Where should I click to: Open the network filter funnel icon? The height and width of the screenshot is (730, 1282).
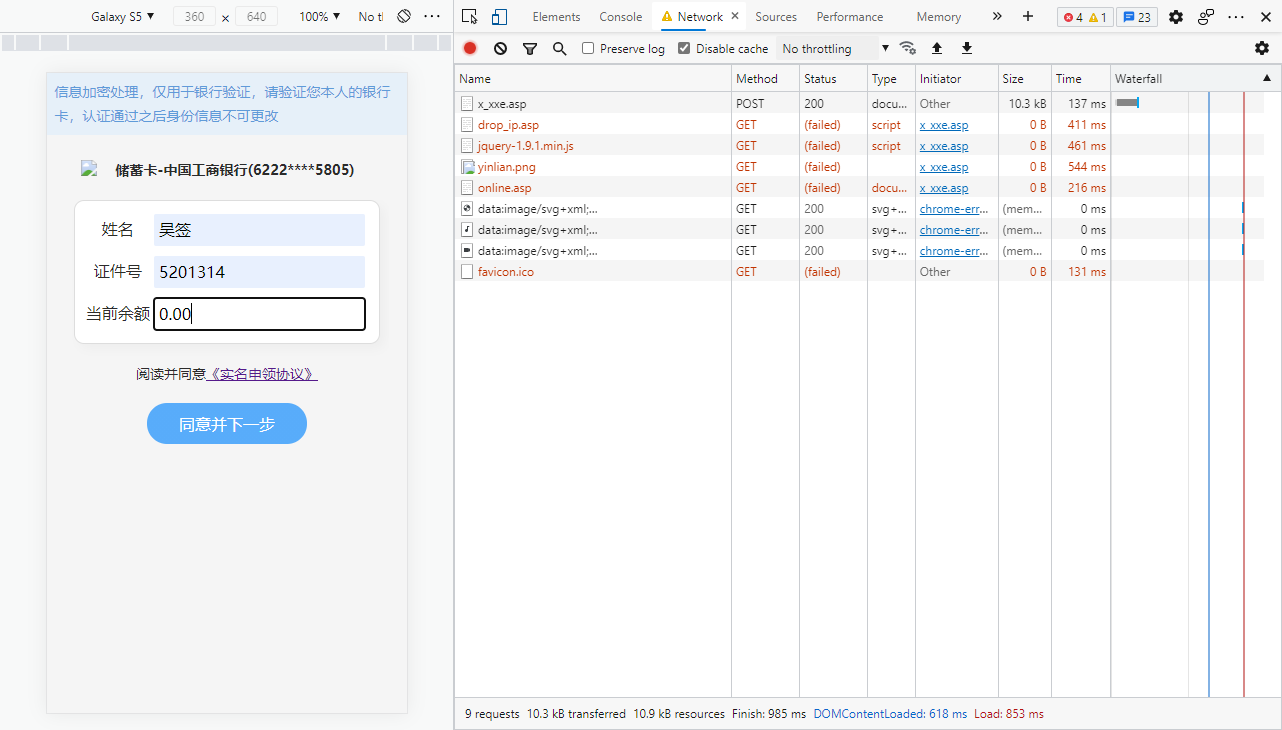click(x=530, y=48)
